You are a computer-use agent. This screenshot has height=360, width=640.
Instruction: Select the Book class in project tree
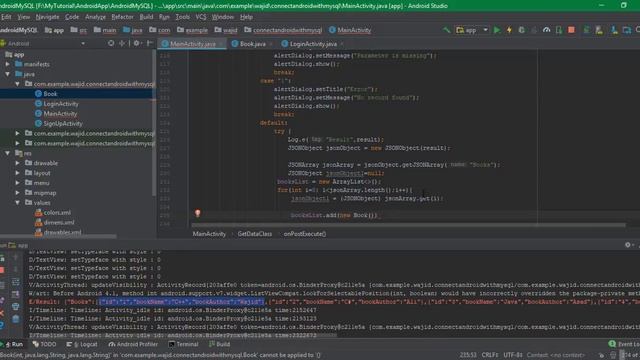point(50,93)
